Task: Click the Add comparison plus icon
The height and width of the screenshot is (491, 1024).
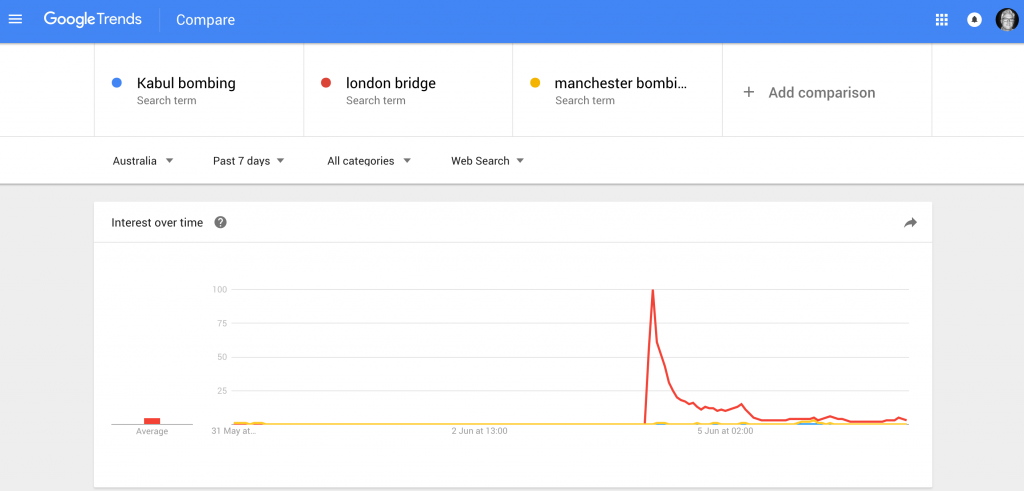Action: [749, 92]
